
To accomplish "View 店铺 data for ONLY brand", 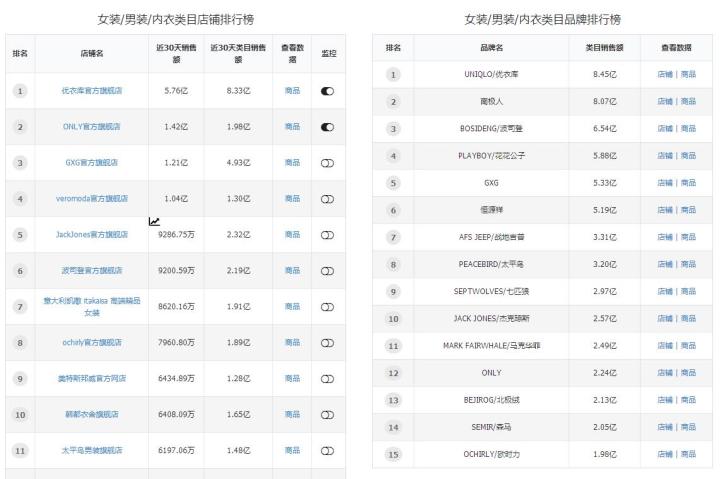I will pos(665,372).
